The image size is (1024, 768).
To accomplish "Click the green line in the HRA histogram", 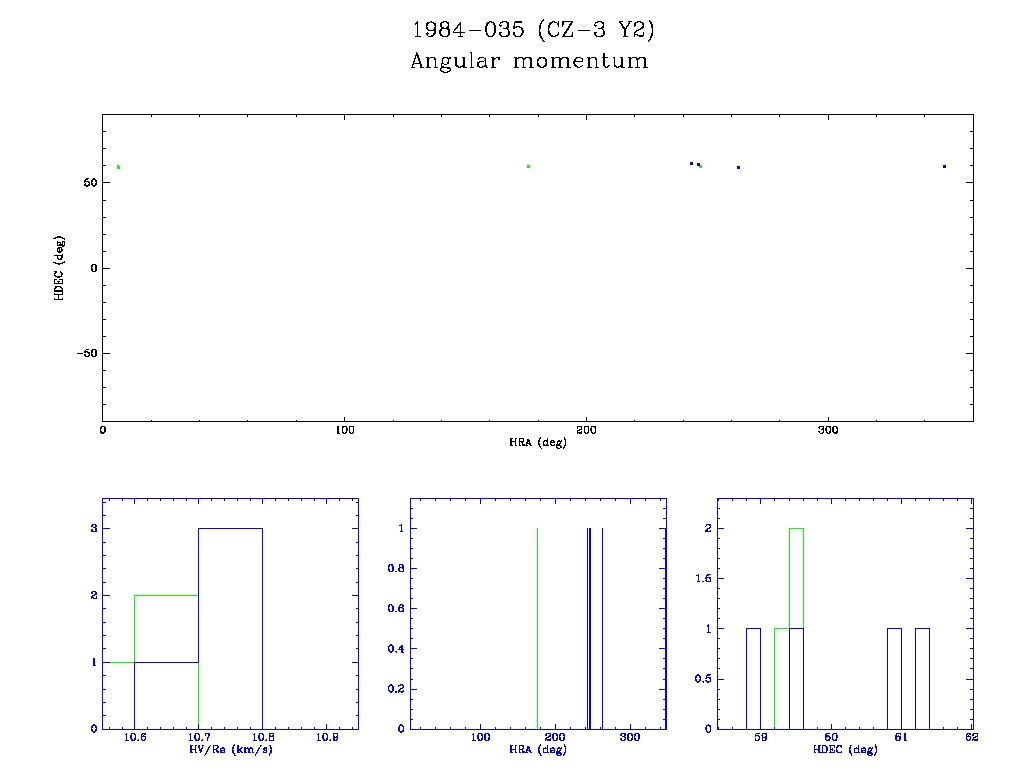I will click(x=537, y=628).
